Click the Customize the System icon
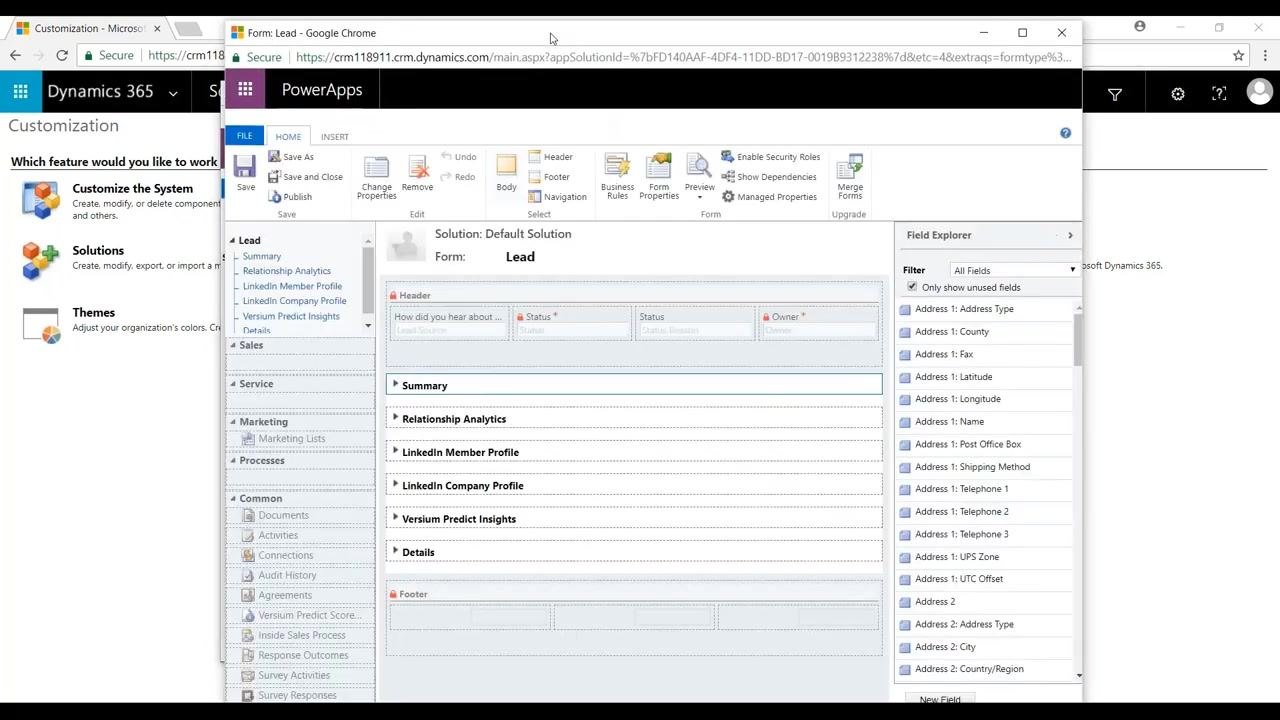Screen dimensions: 1280x720 pos(41,200)
